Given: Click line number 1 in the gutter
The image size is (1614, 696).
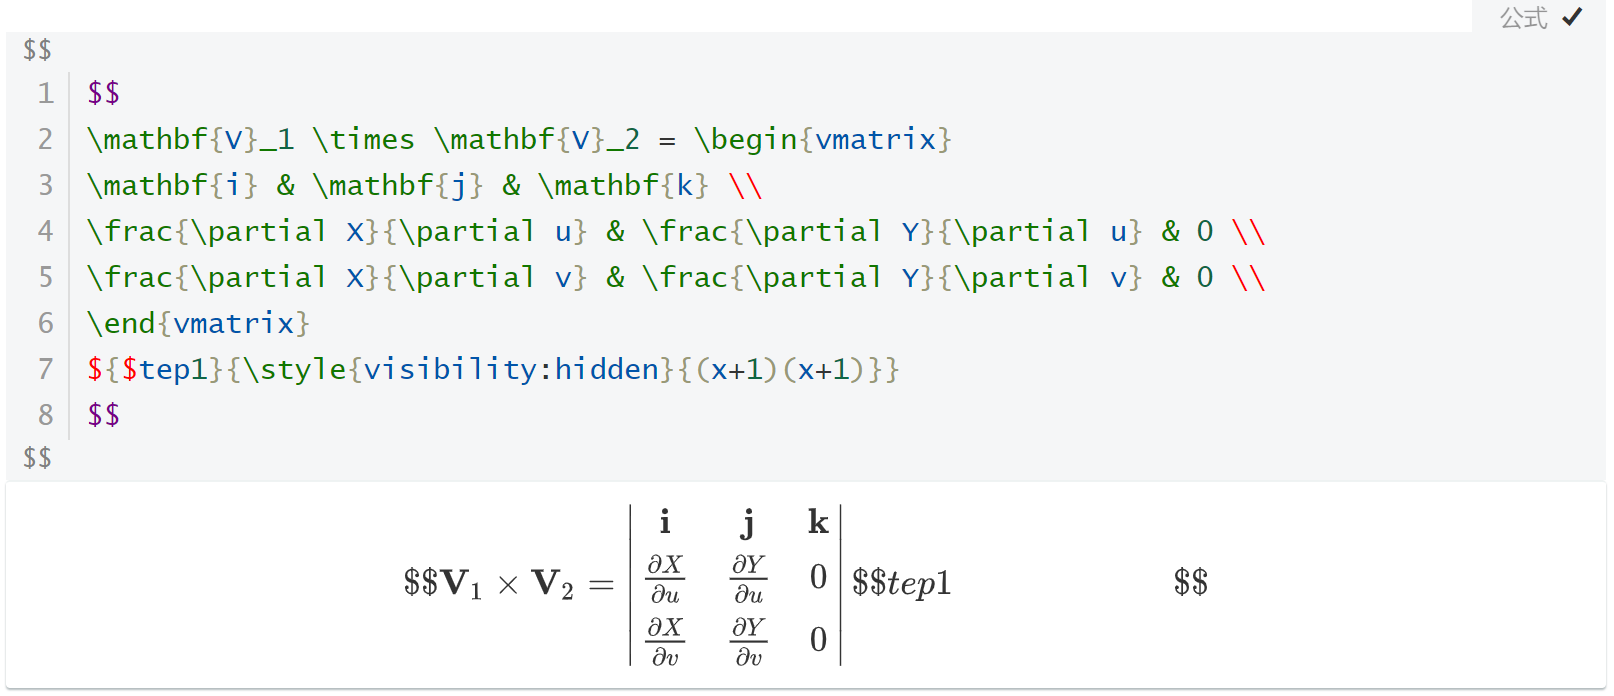Looking at the screenshot, I should (46, 93).
